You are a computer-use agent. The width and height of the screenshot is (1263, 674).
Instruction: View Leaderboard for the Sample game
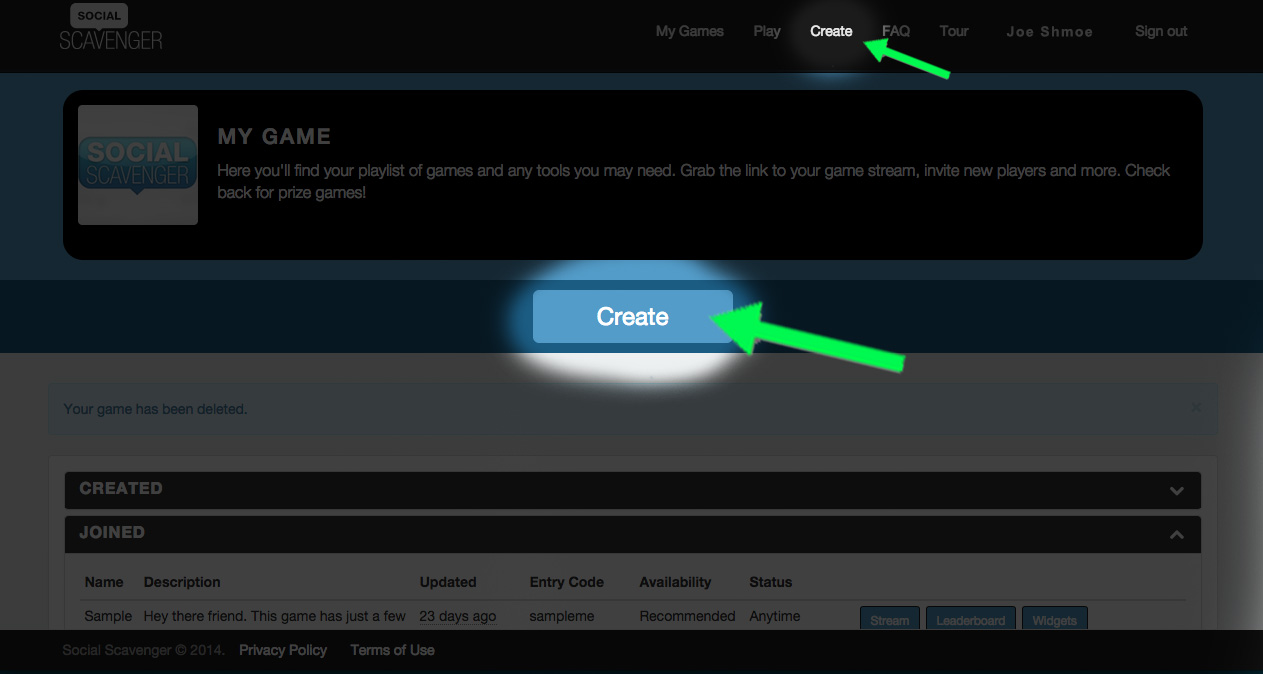971,619
